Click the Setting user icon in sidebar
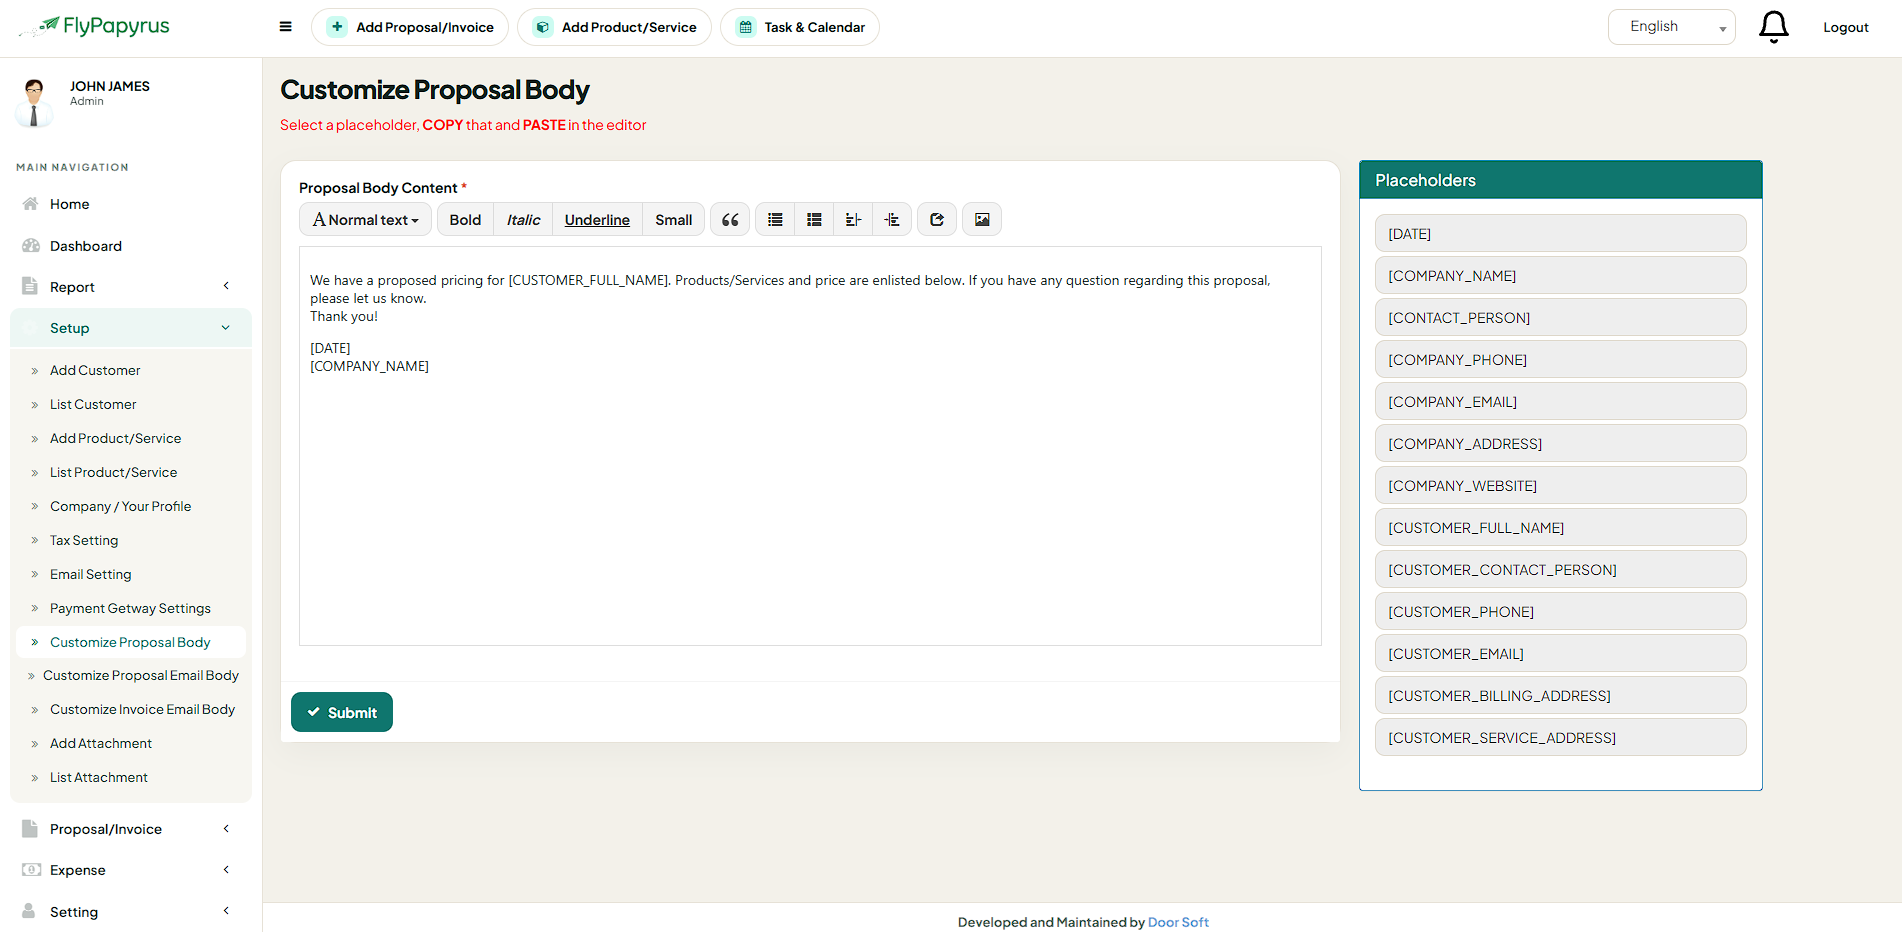The width and height of the screenshot is (1902, 932). (x=29, y=911)
